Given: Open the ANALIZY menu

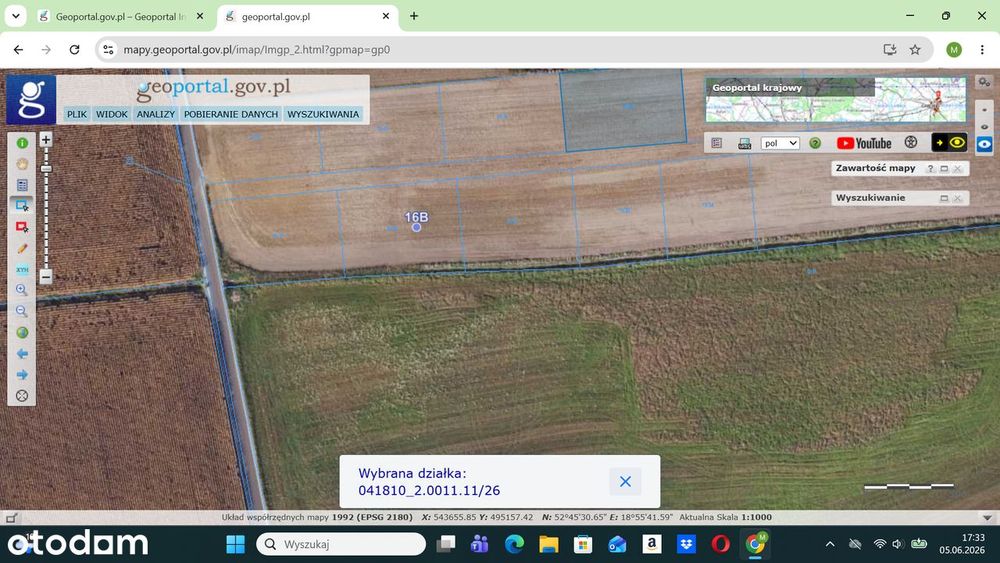Looking at the screenshot, I should pos(156,114).
